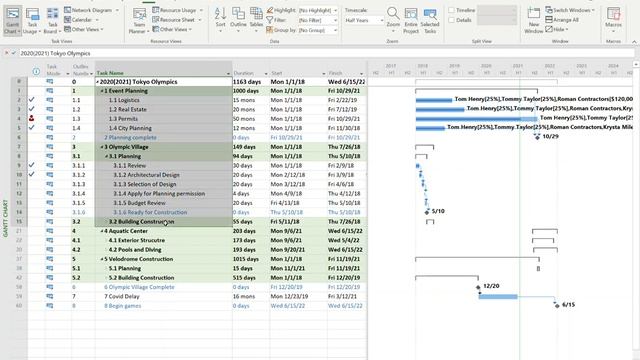Click the 5/10 milestone marker in Gantt chart
This screenshot has width=640, height=360.
427,212
